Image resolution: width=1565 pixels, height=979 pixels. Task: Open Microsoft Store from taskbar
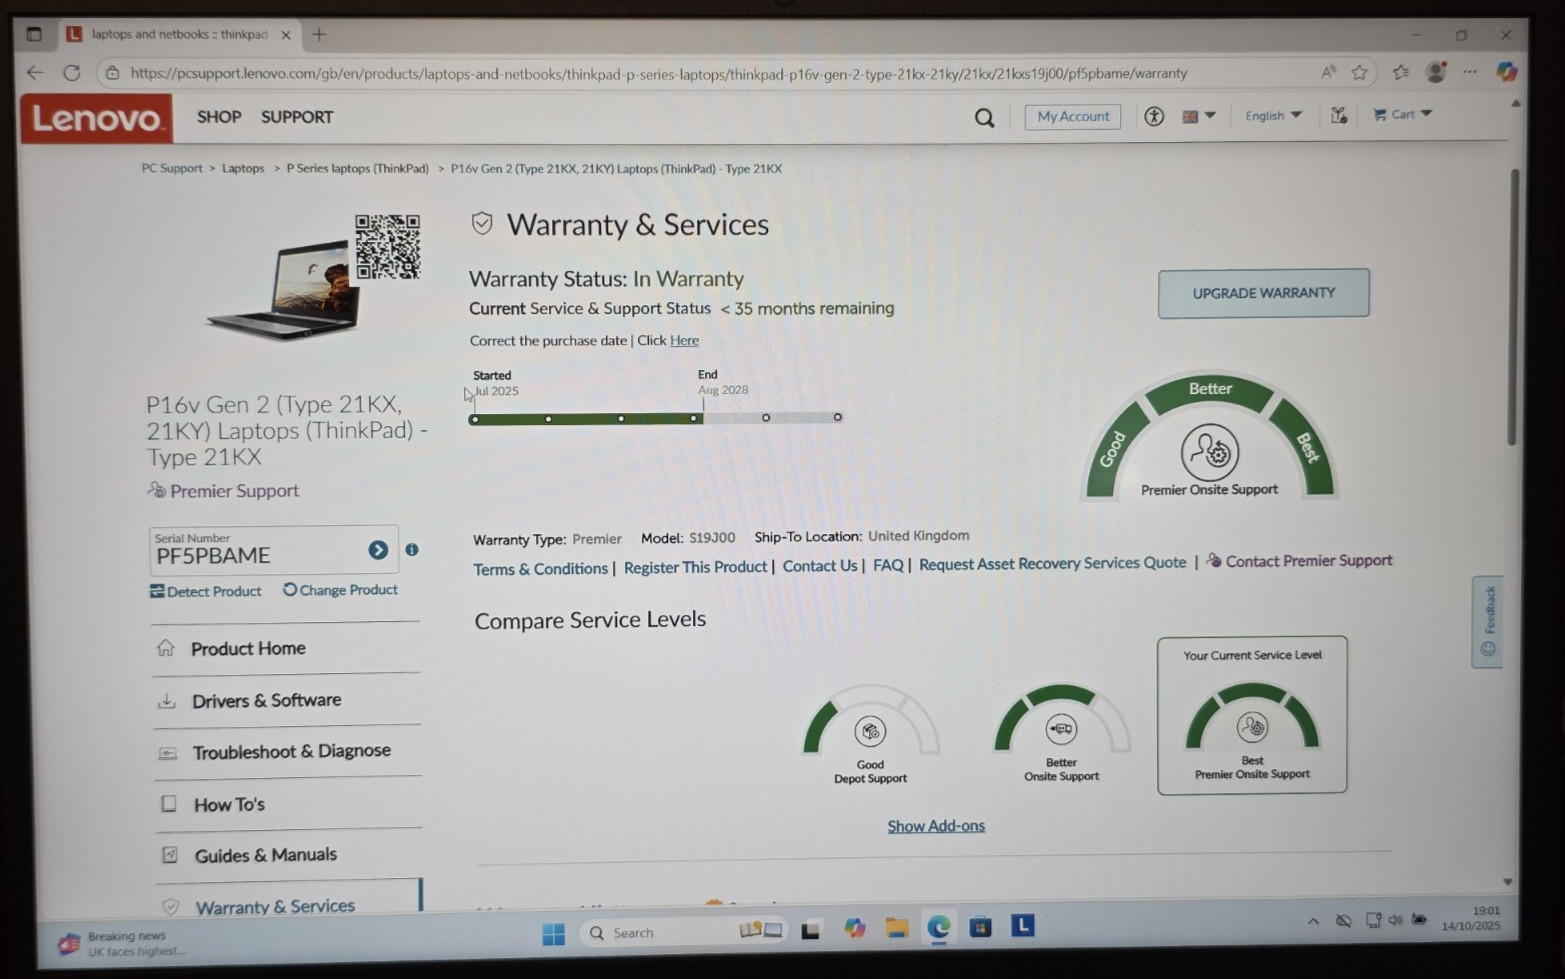[980, 927]
